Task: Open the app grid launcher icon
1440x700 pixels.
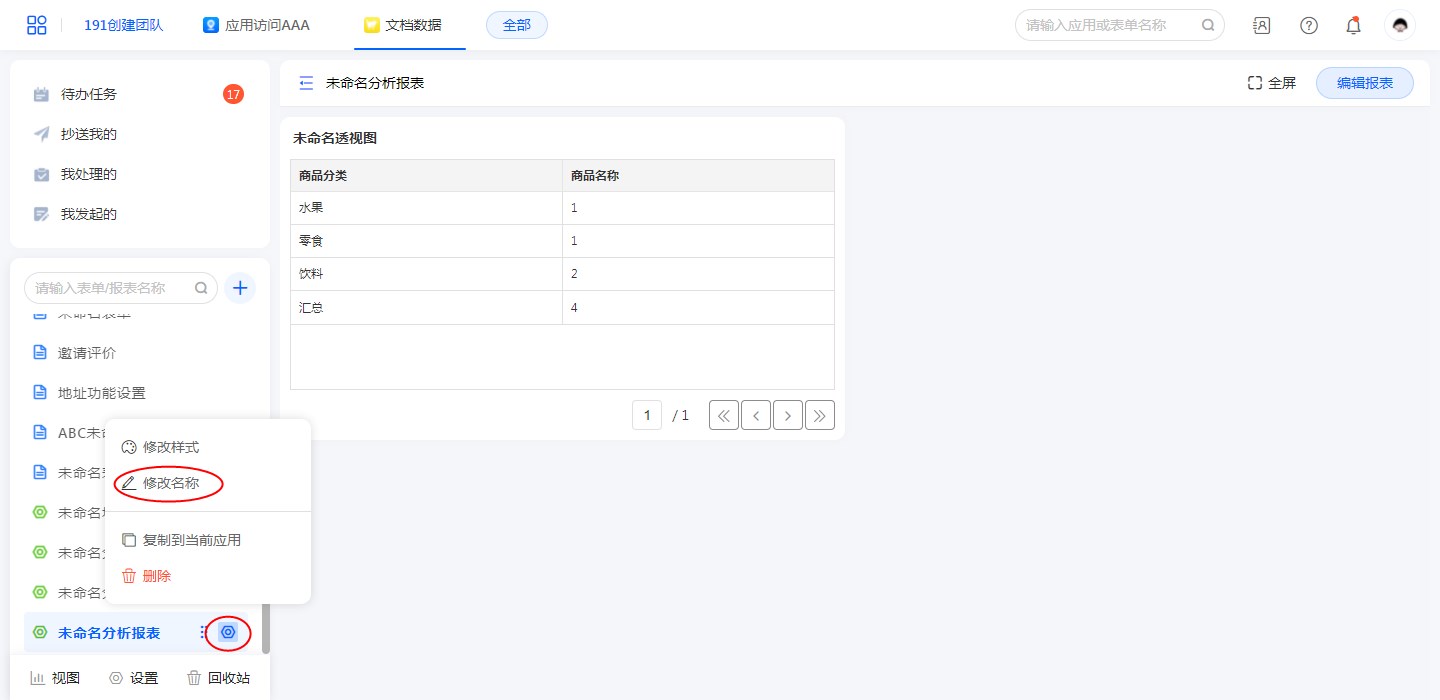Action: click(36, 25)
